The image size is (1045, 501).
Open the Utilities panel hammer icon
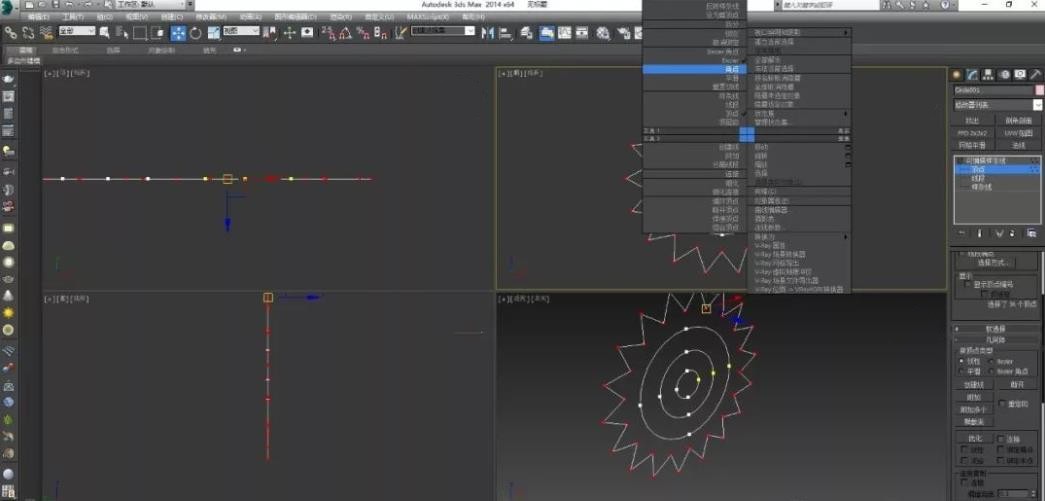pos(1036,74)
